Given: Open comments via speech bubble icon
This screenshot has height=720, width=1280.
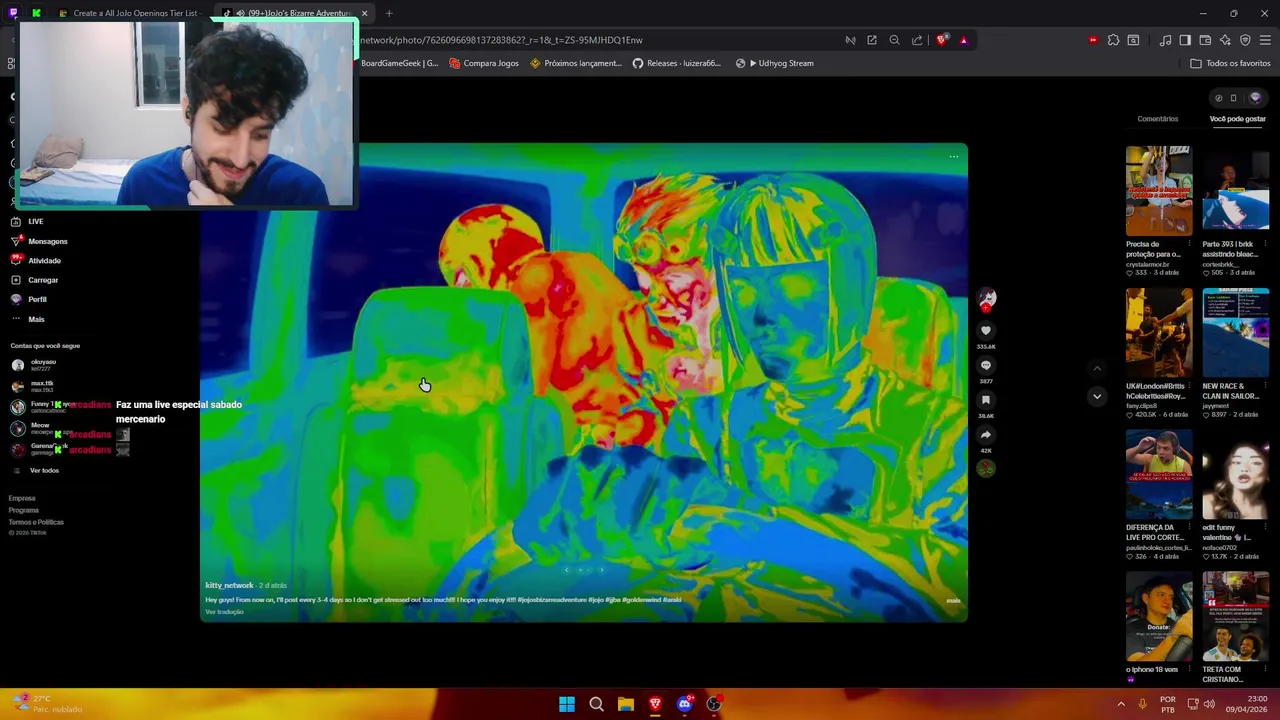Looking at the screenshot, I should point(985,365).
